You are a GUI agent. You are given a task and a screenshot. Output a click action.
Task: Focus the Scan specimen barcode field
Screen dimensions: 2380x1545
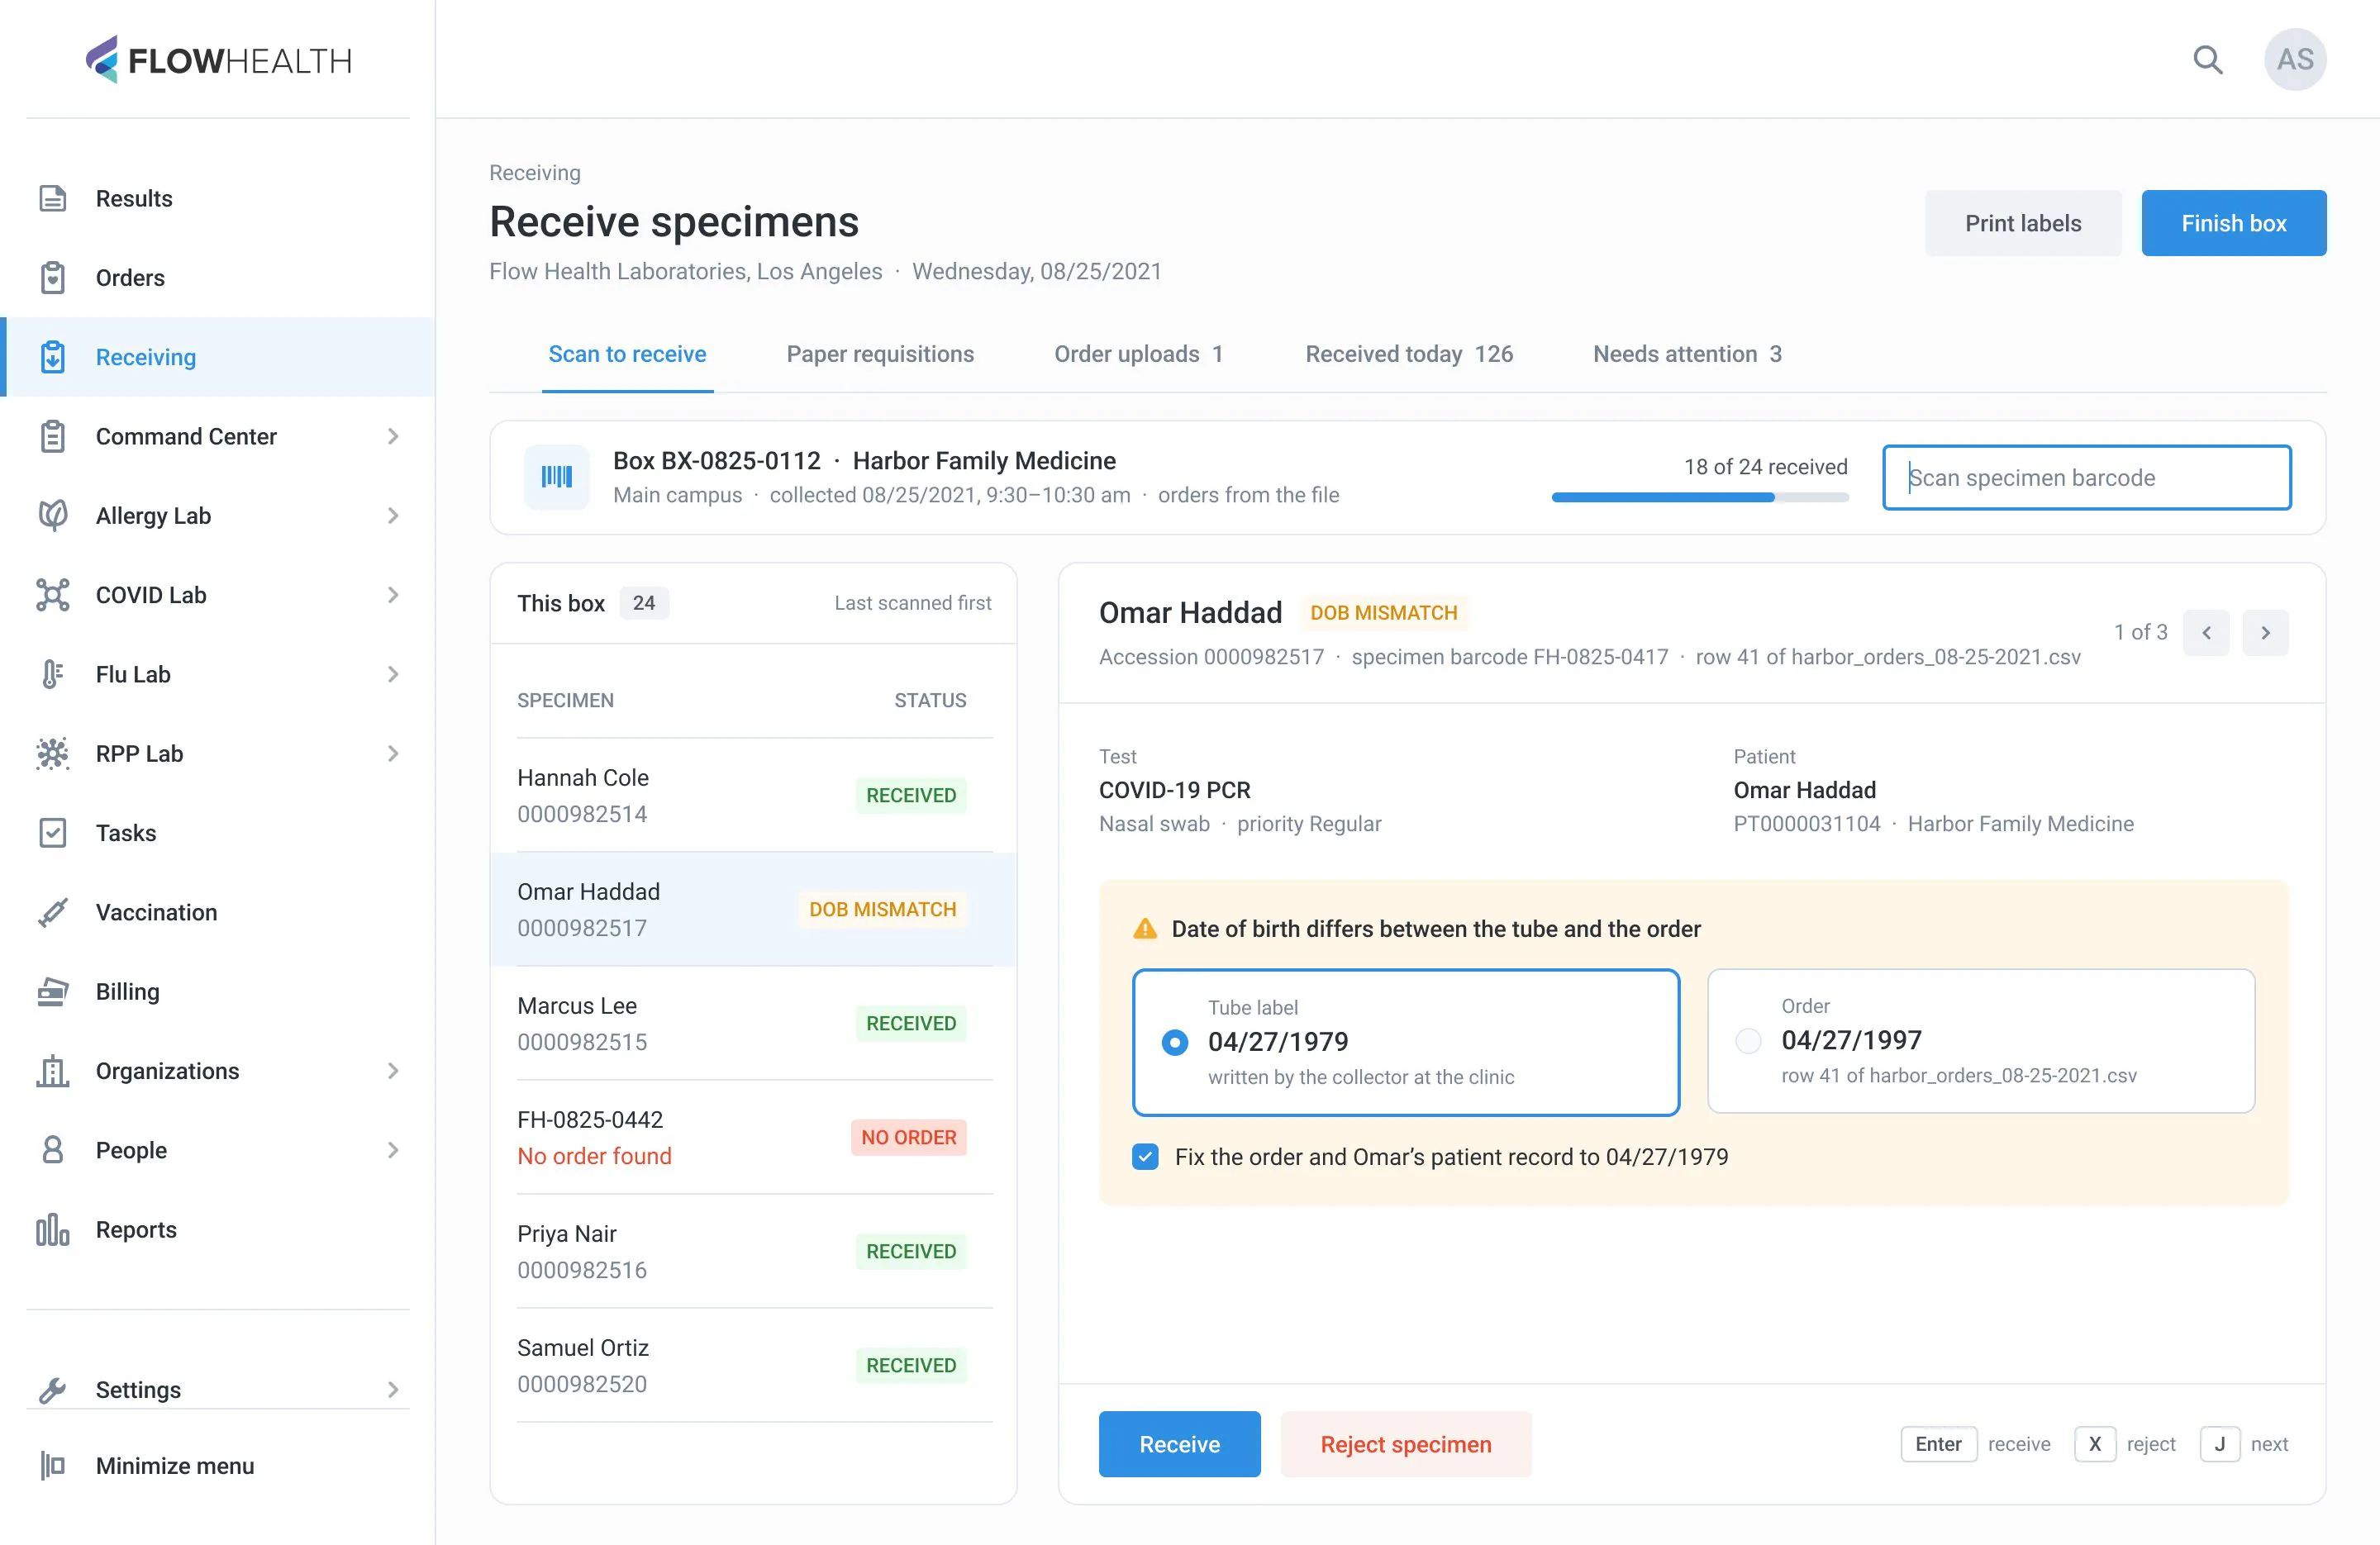pos(2086,477)
